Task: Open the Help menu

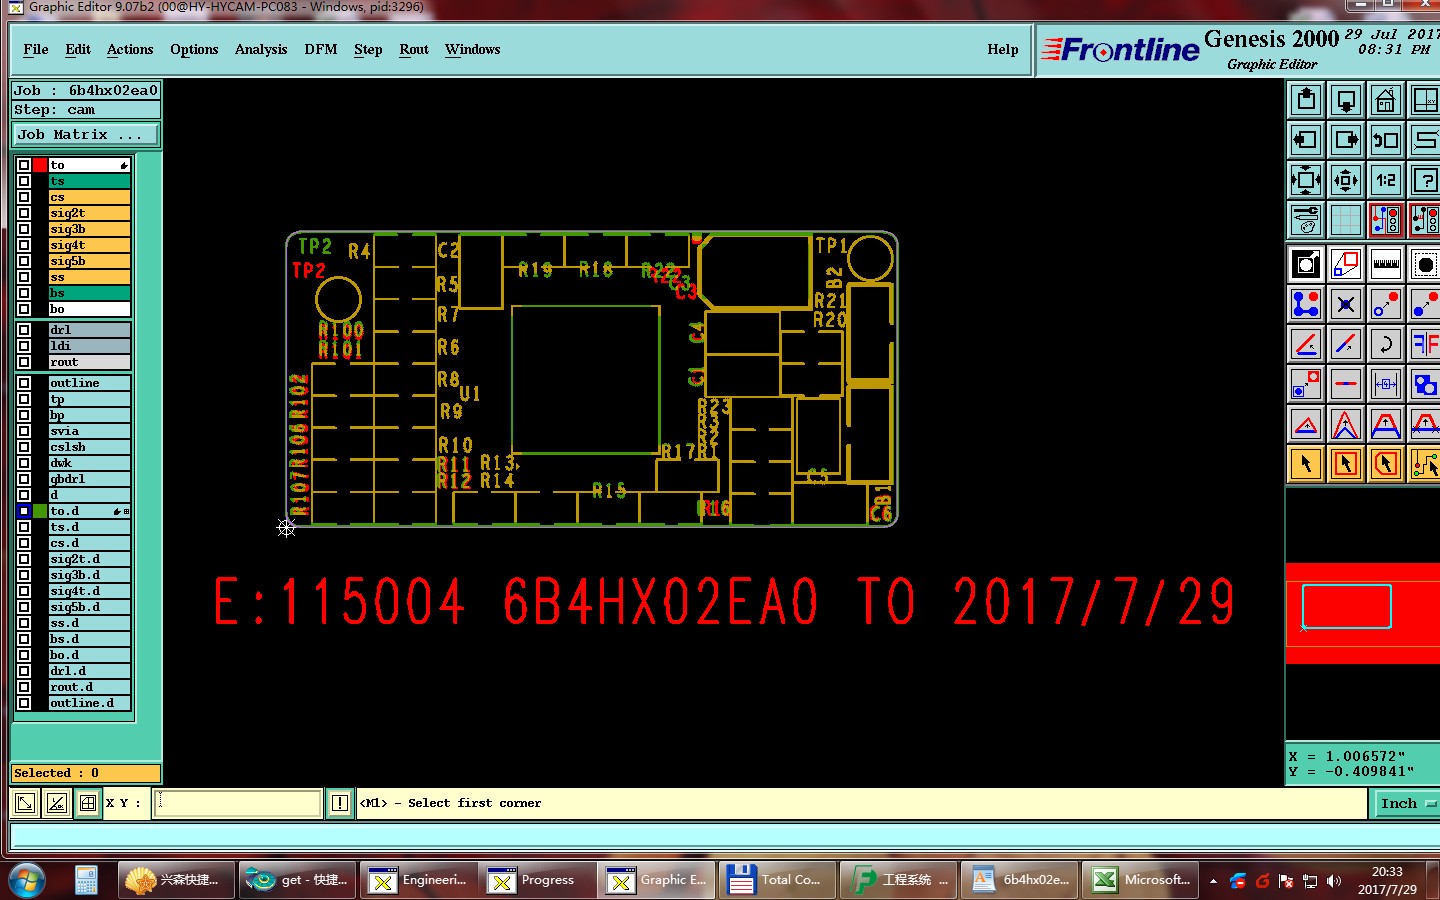Action: coord(1003,49)
